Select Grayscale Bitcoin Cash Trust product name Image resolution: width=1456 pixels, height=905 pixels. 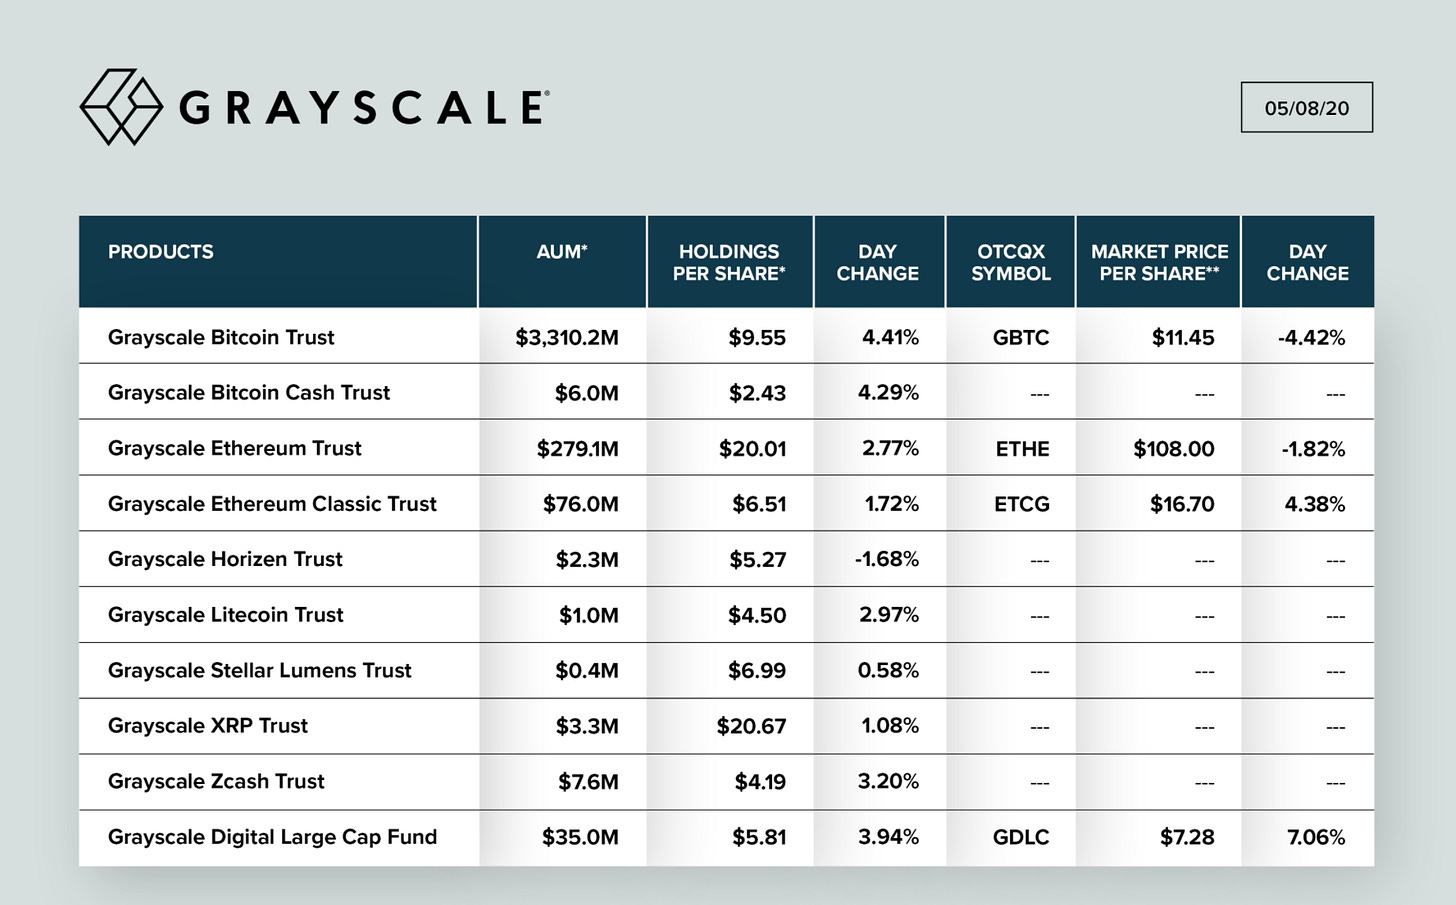249,393
